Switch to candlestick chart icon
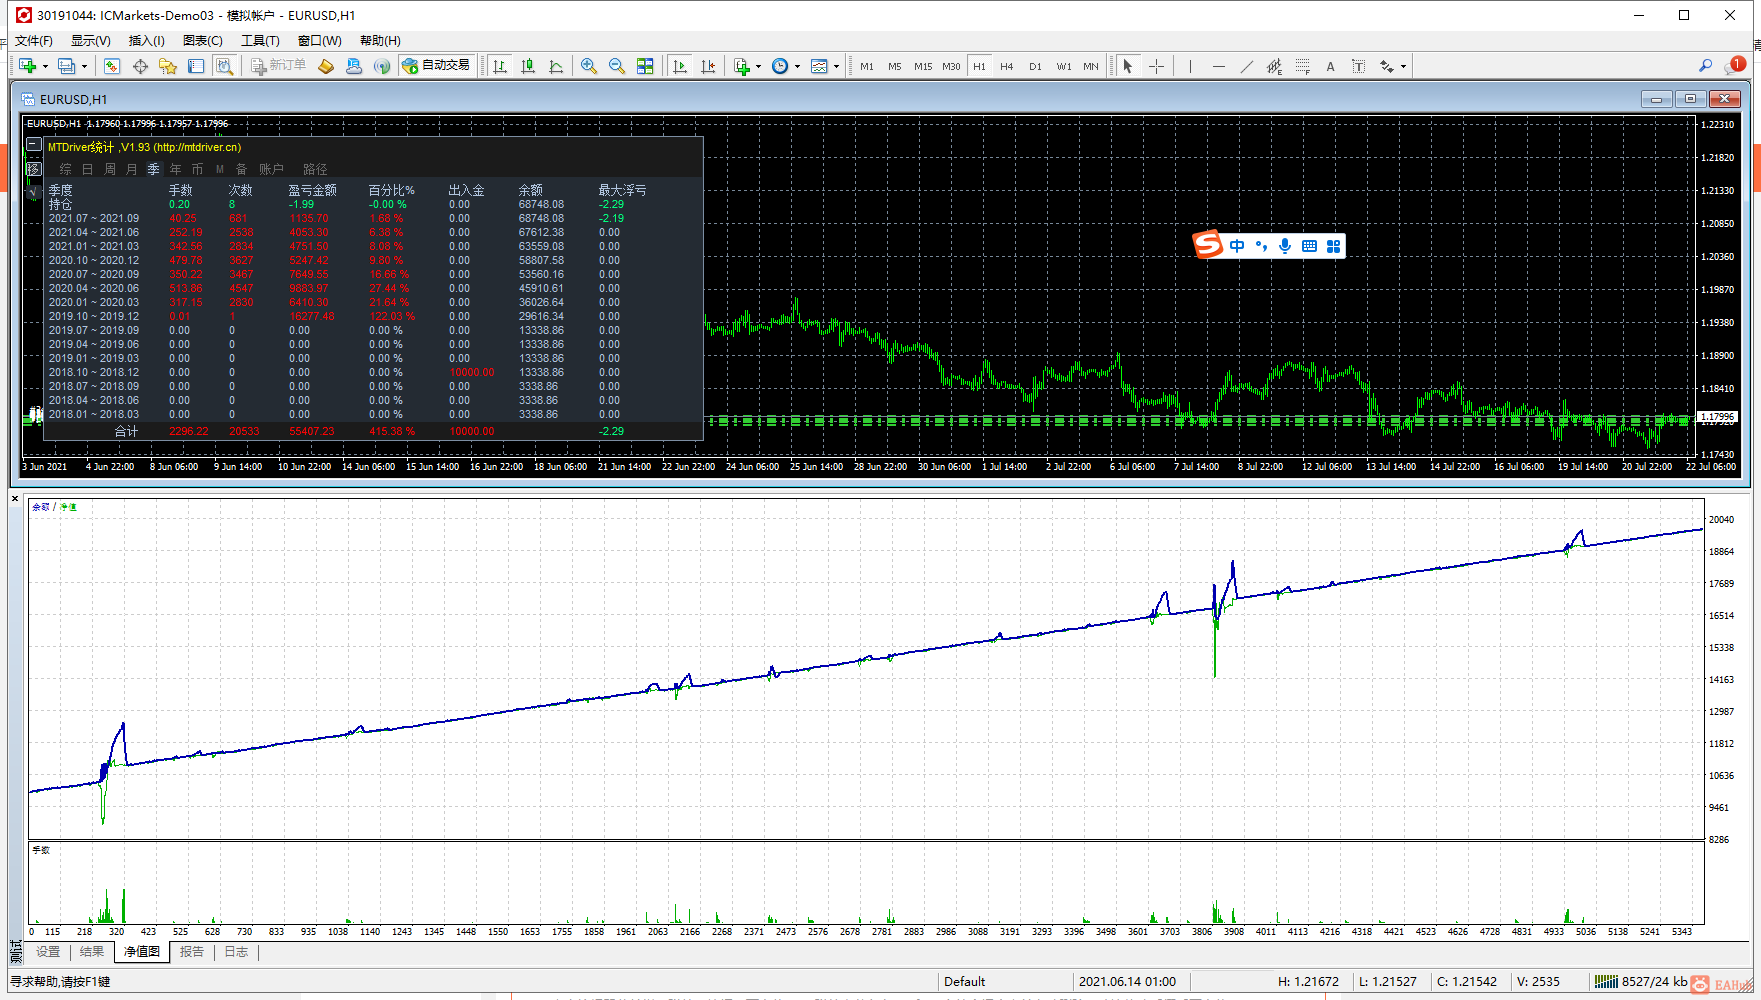The image size is (1761, 1000). click(x=528, y=66)
